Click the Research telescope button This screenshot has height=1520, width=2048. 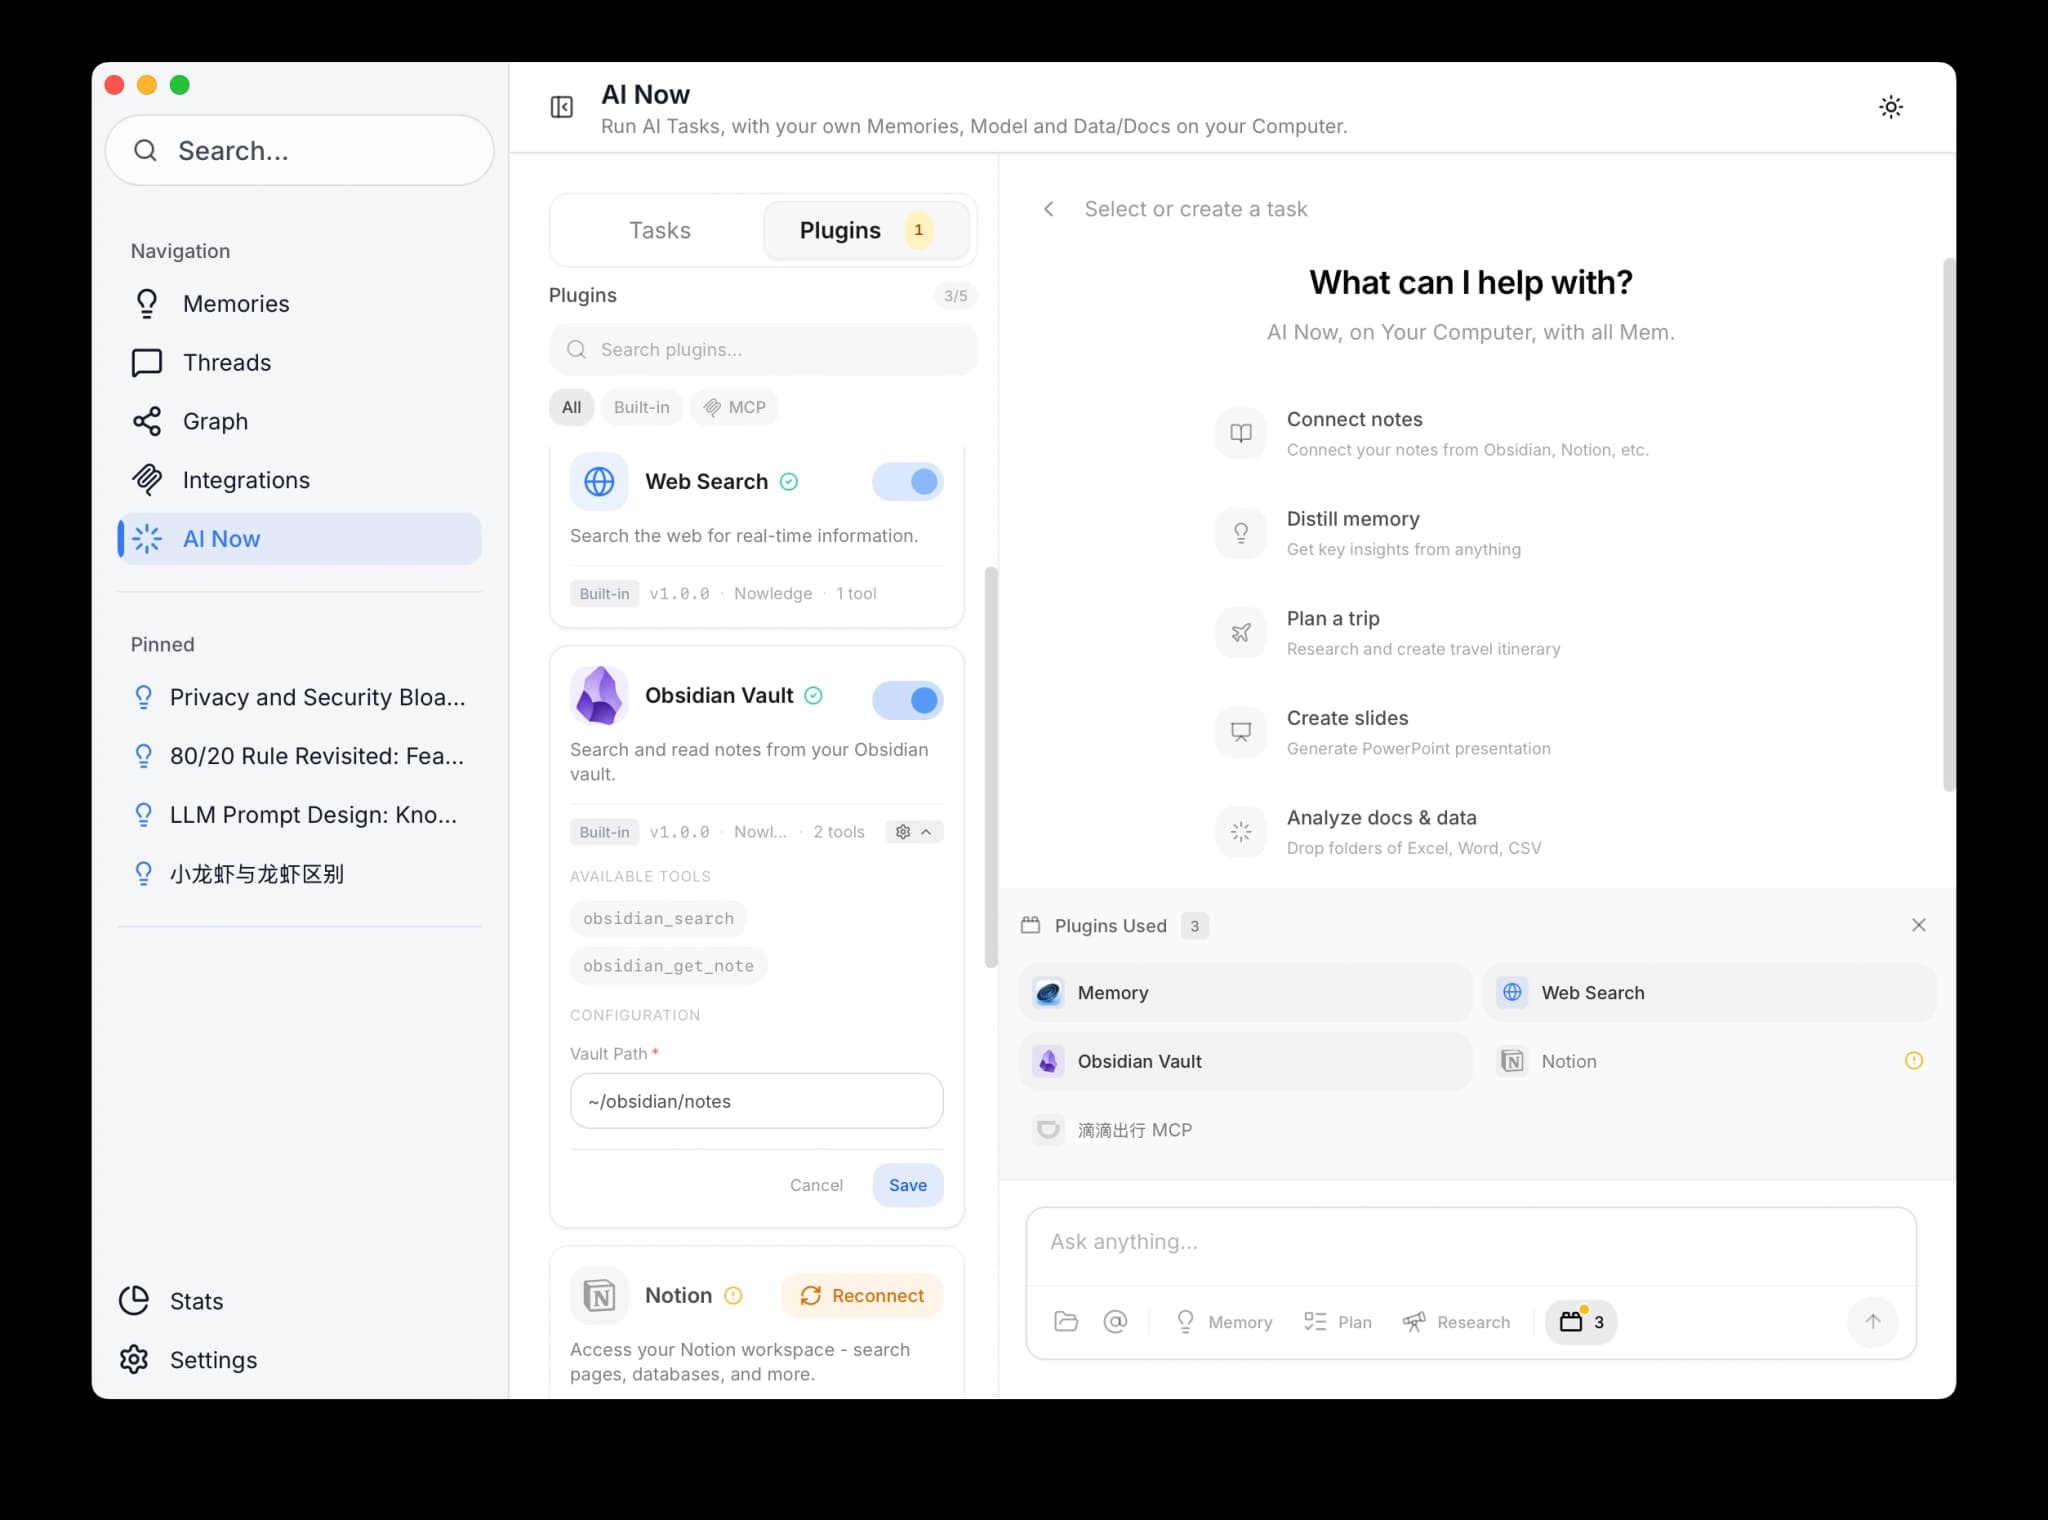(x=1456, y=1321)
